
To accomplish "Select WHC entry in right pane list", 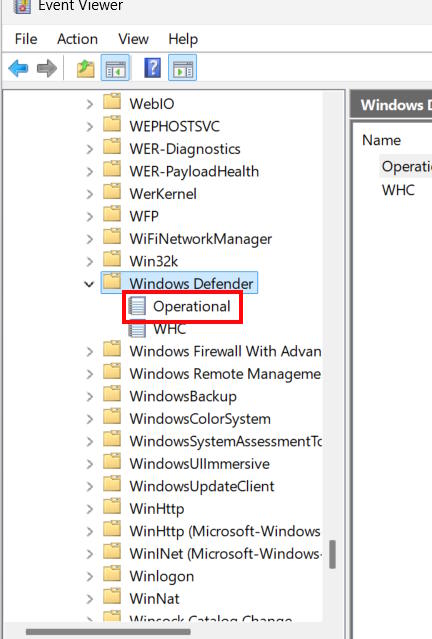I will click(x=398, y=190).
